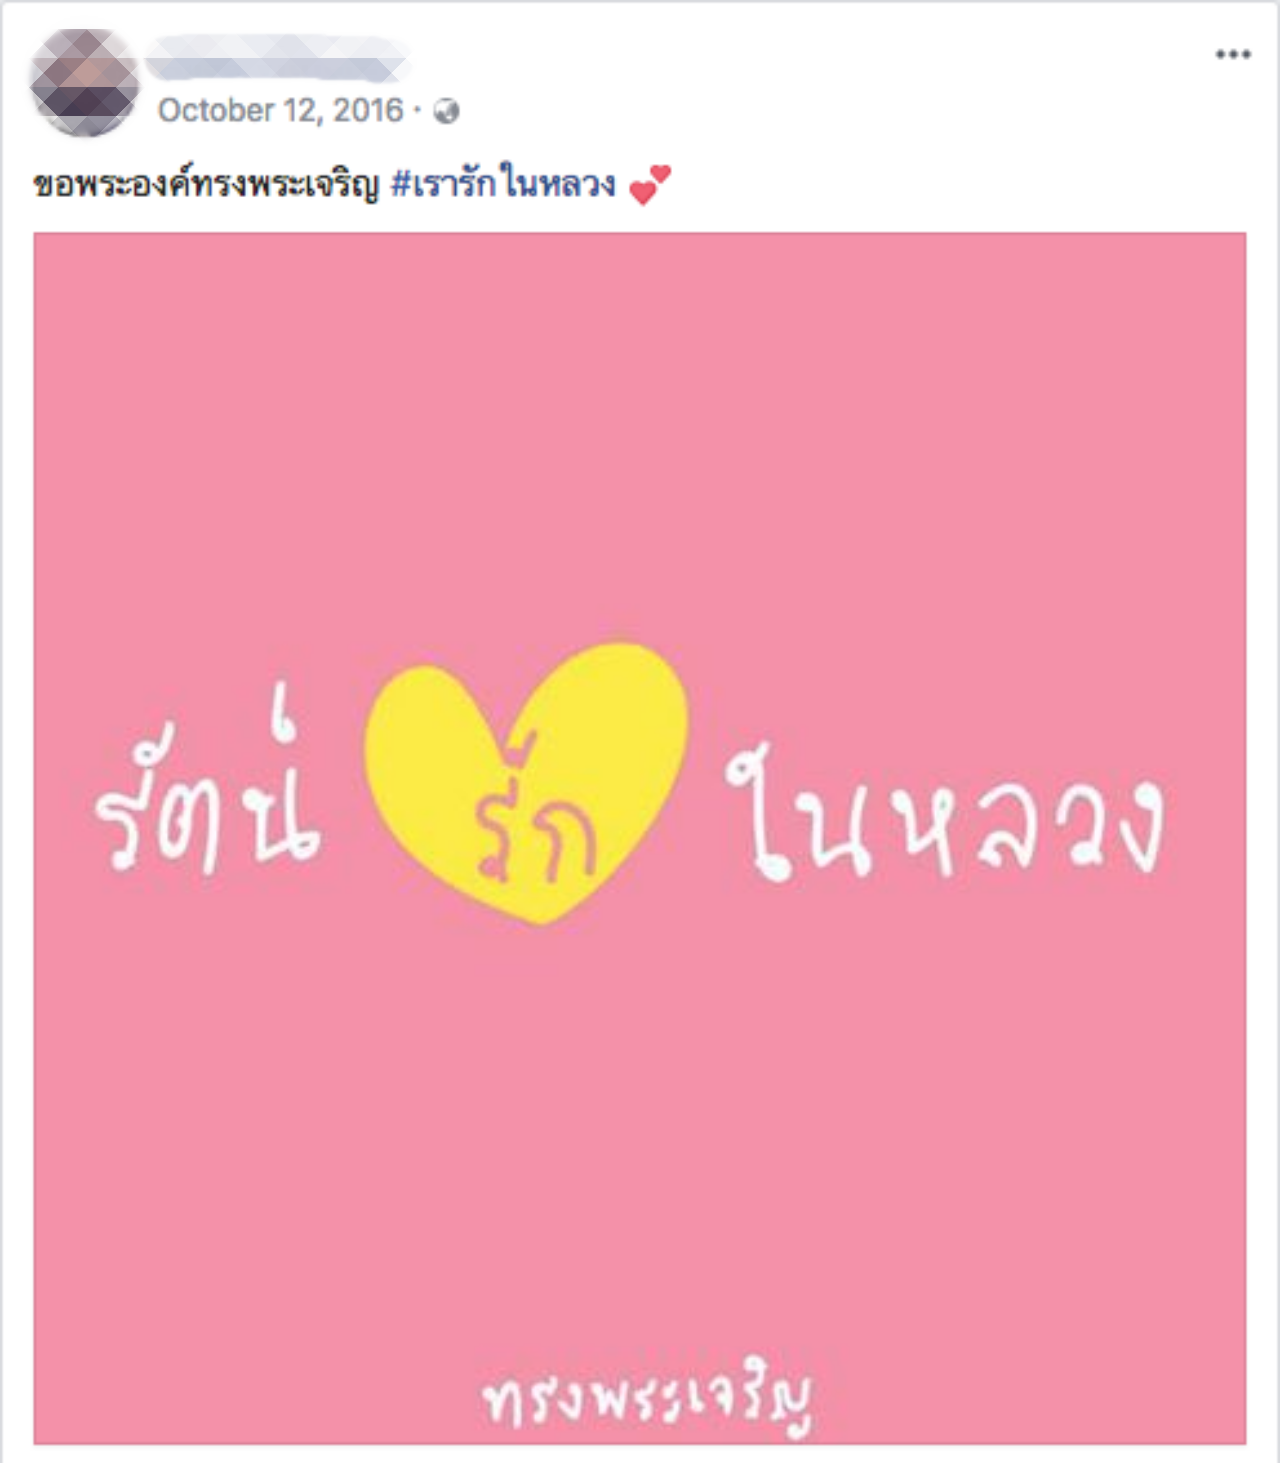Click the empty pink area above heart
This screenshot has width=1280, height=1463.
(640, 440)
